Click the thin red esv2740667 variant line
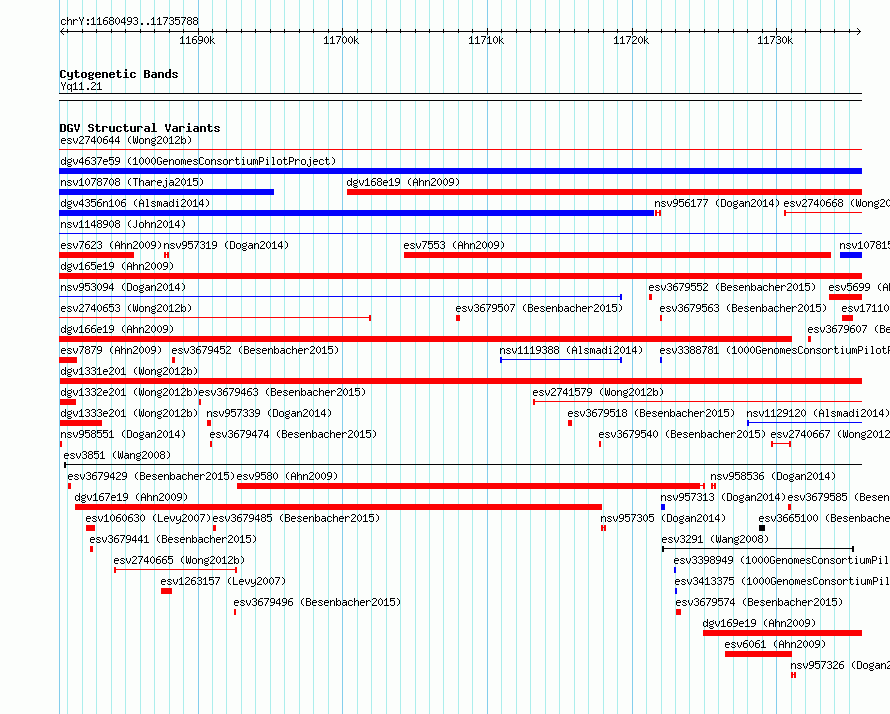 (781, 444)
